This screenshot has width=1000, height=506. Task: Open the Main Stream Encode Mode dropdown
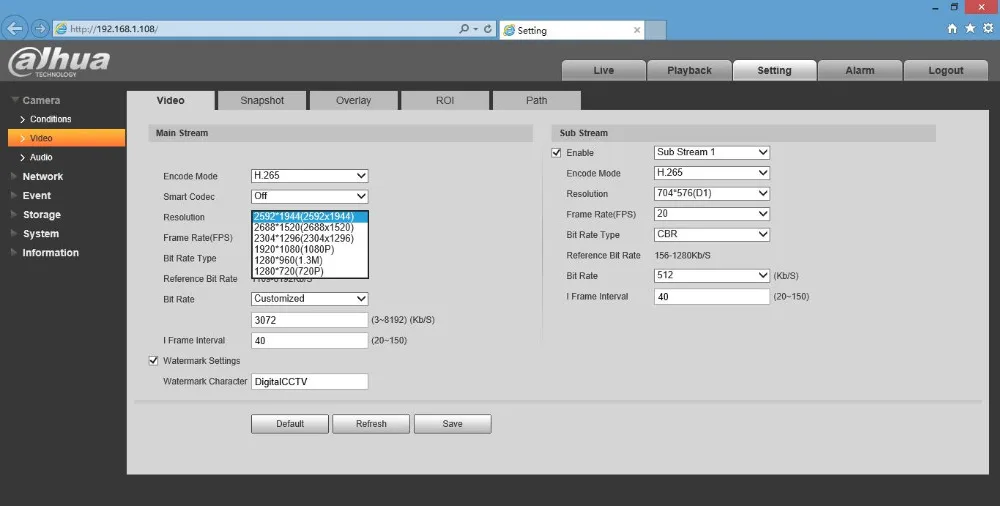point(309,175)
